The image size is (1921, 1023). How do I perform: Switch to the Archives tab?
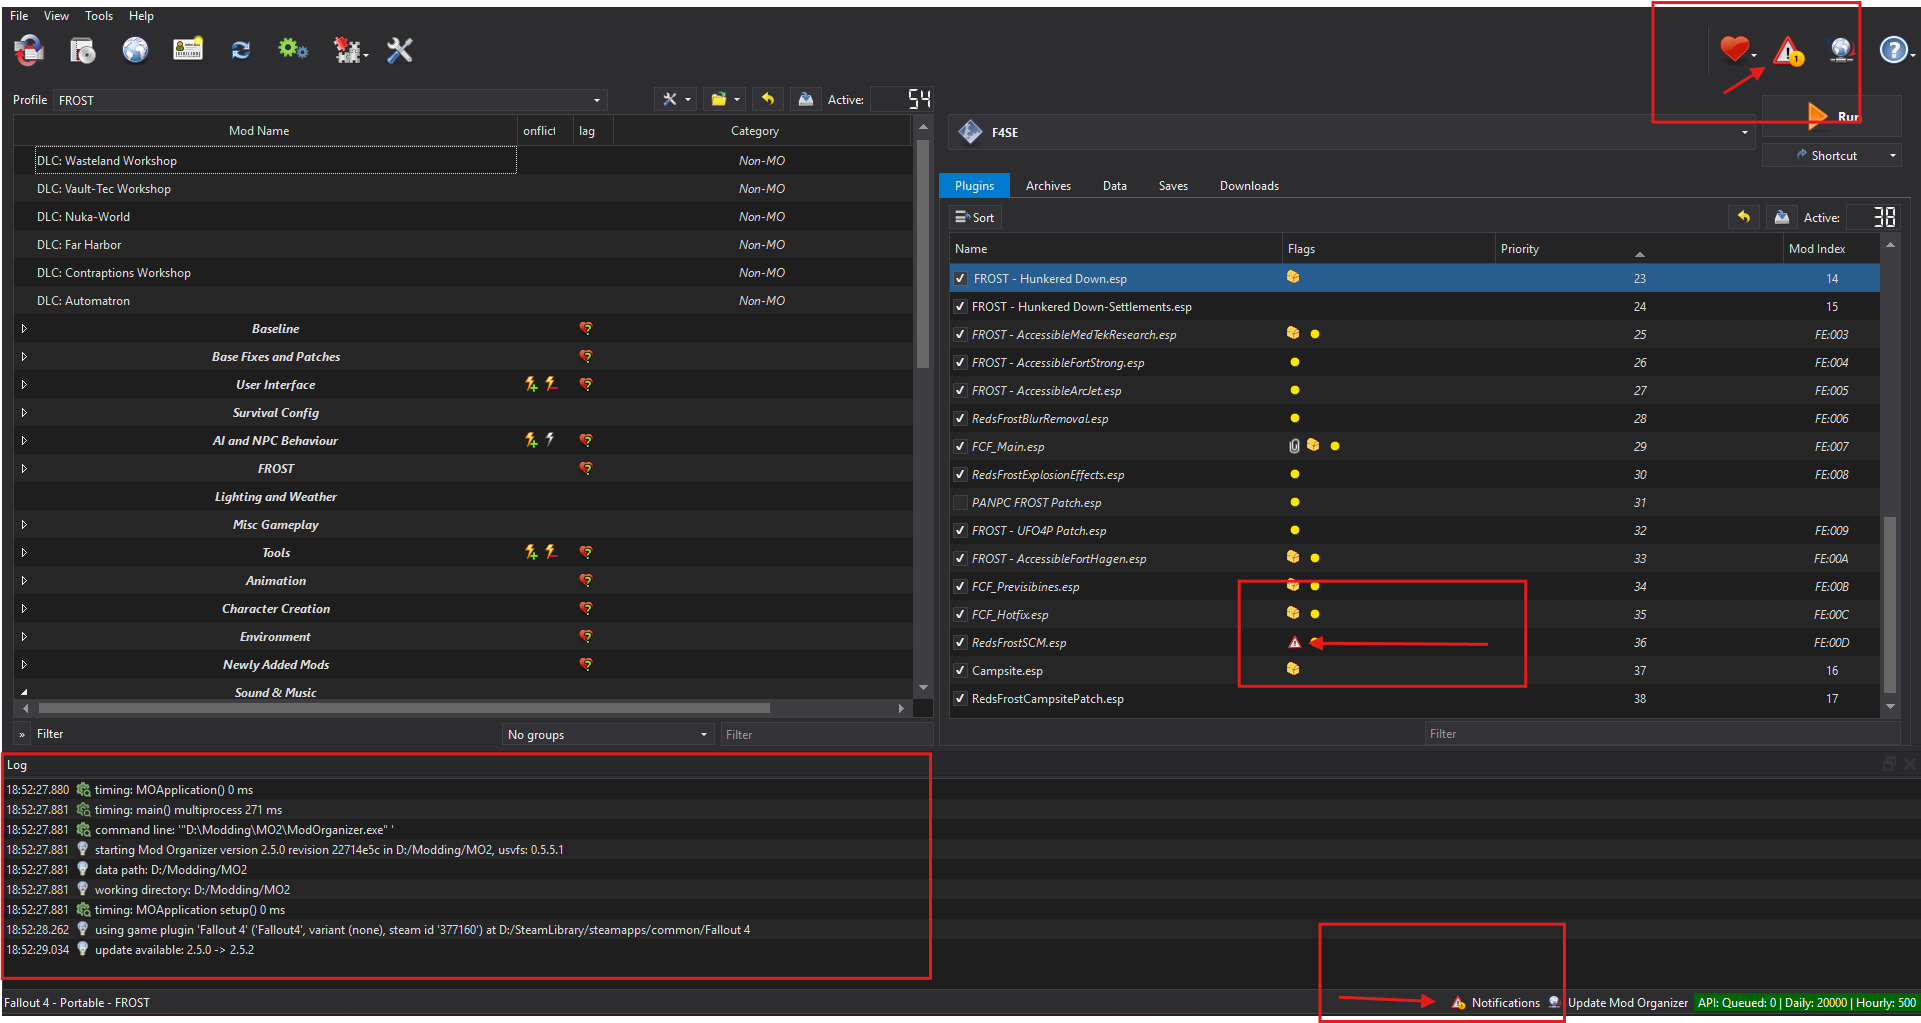[1047, 186]
